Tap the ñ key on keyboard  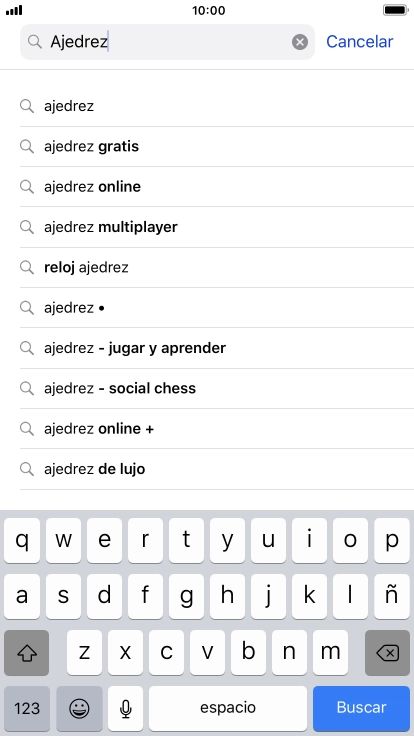point(391,597)
